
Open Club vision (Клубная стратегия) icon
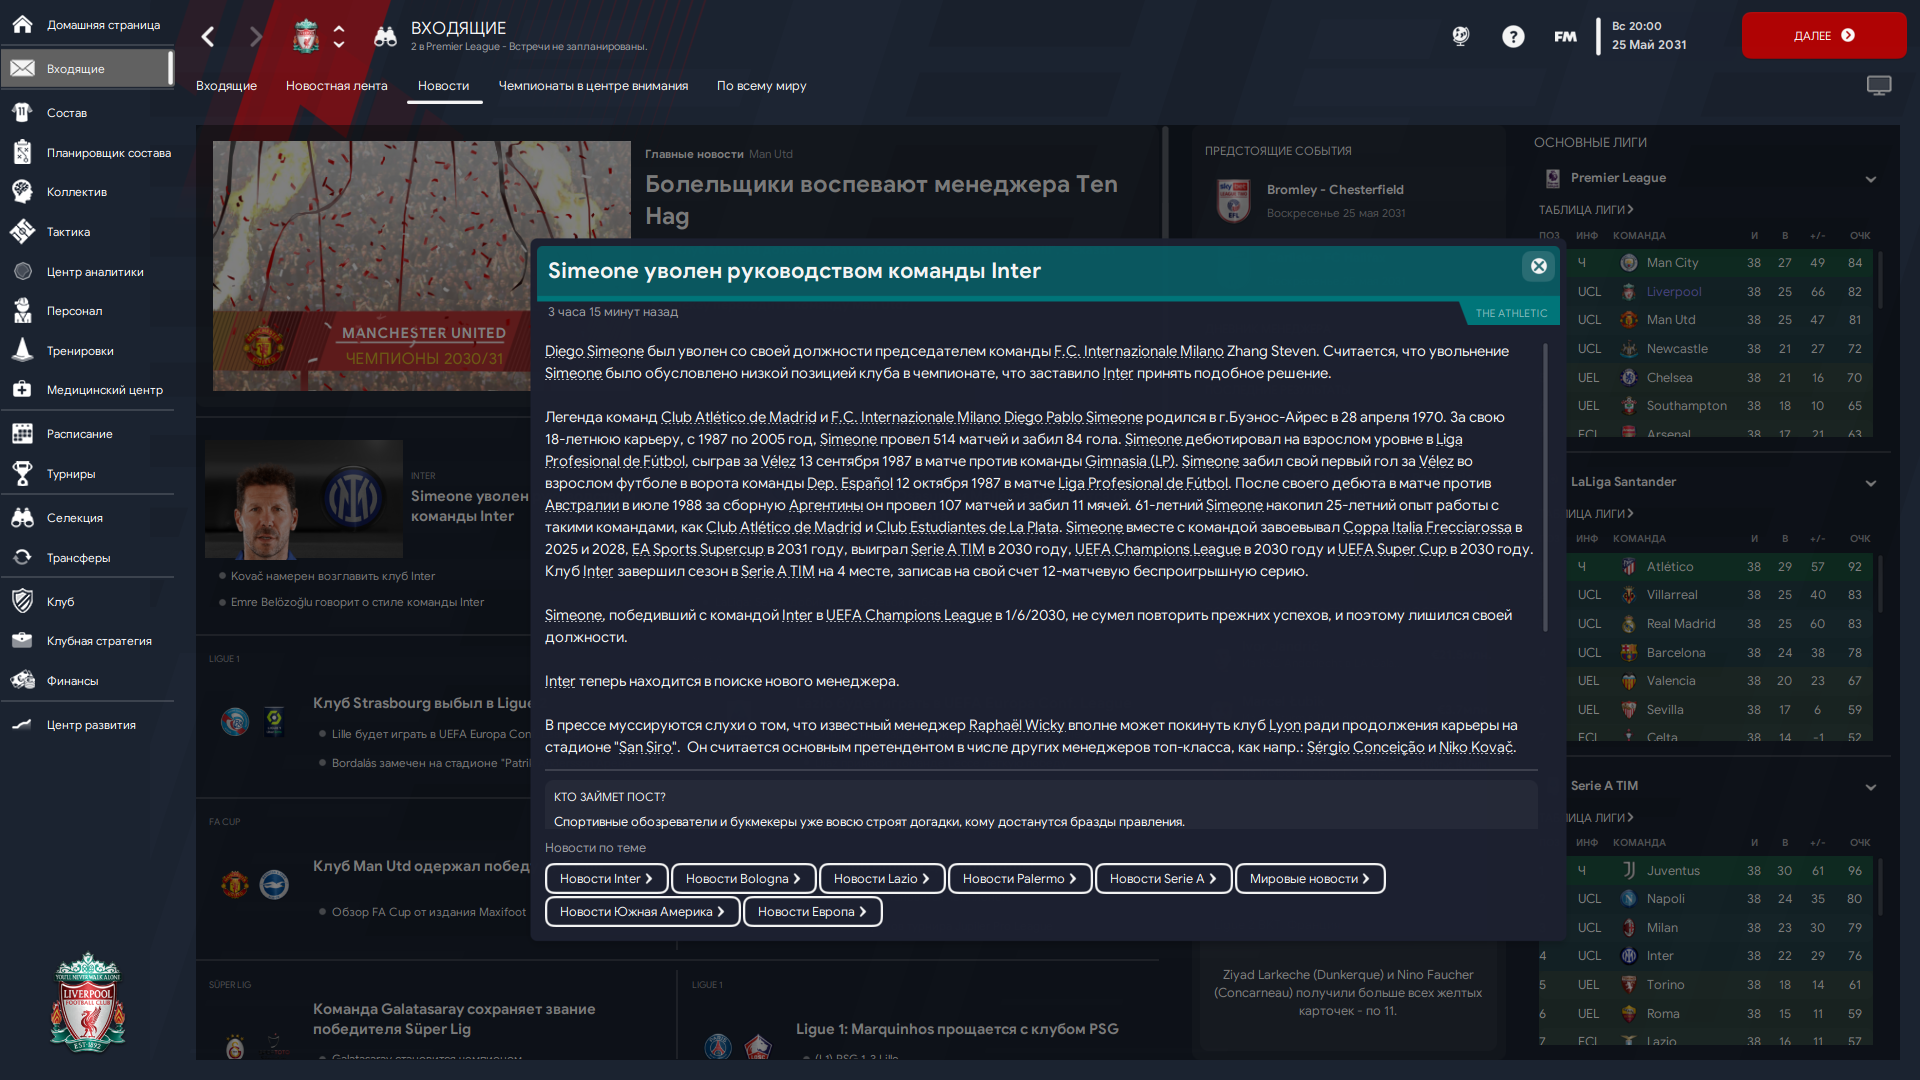pyautogui.click(x=22, y=640)
